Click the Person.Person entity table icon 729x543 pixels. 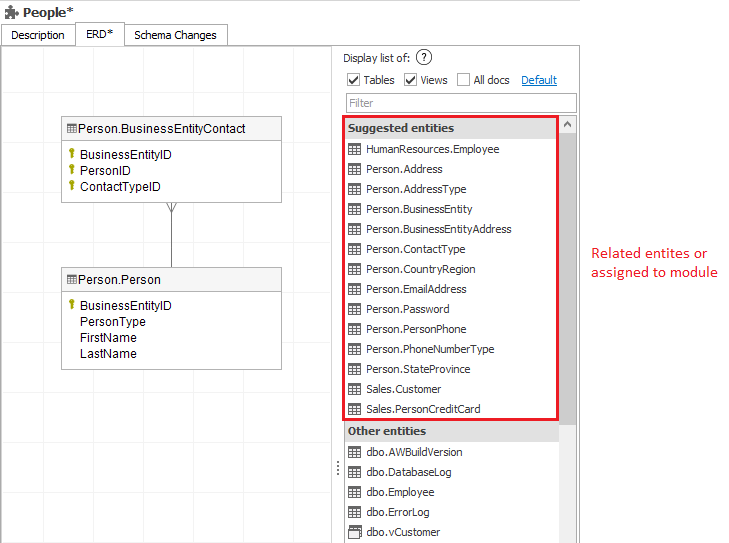coord(71,280)
